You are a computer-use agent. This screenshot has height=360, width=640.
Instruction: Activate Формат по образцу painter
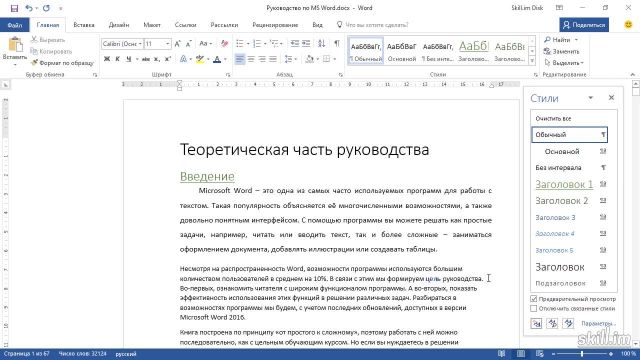tap(62, 63)
